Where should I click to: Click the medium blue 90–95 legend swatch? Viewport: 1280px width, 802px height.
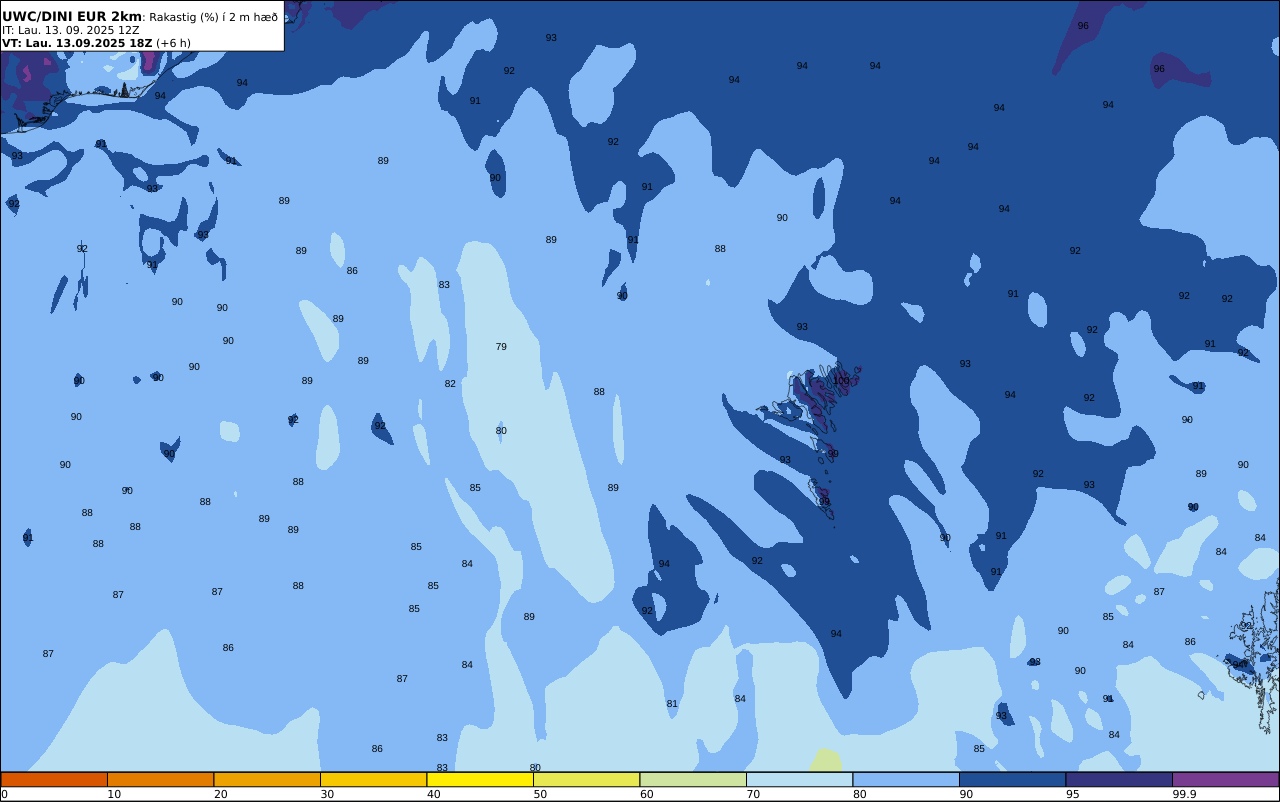[x=1012, y=779]
